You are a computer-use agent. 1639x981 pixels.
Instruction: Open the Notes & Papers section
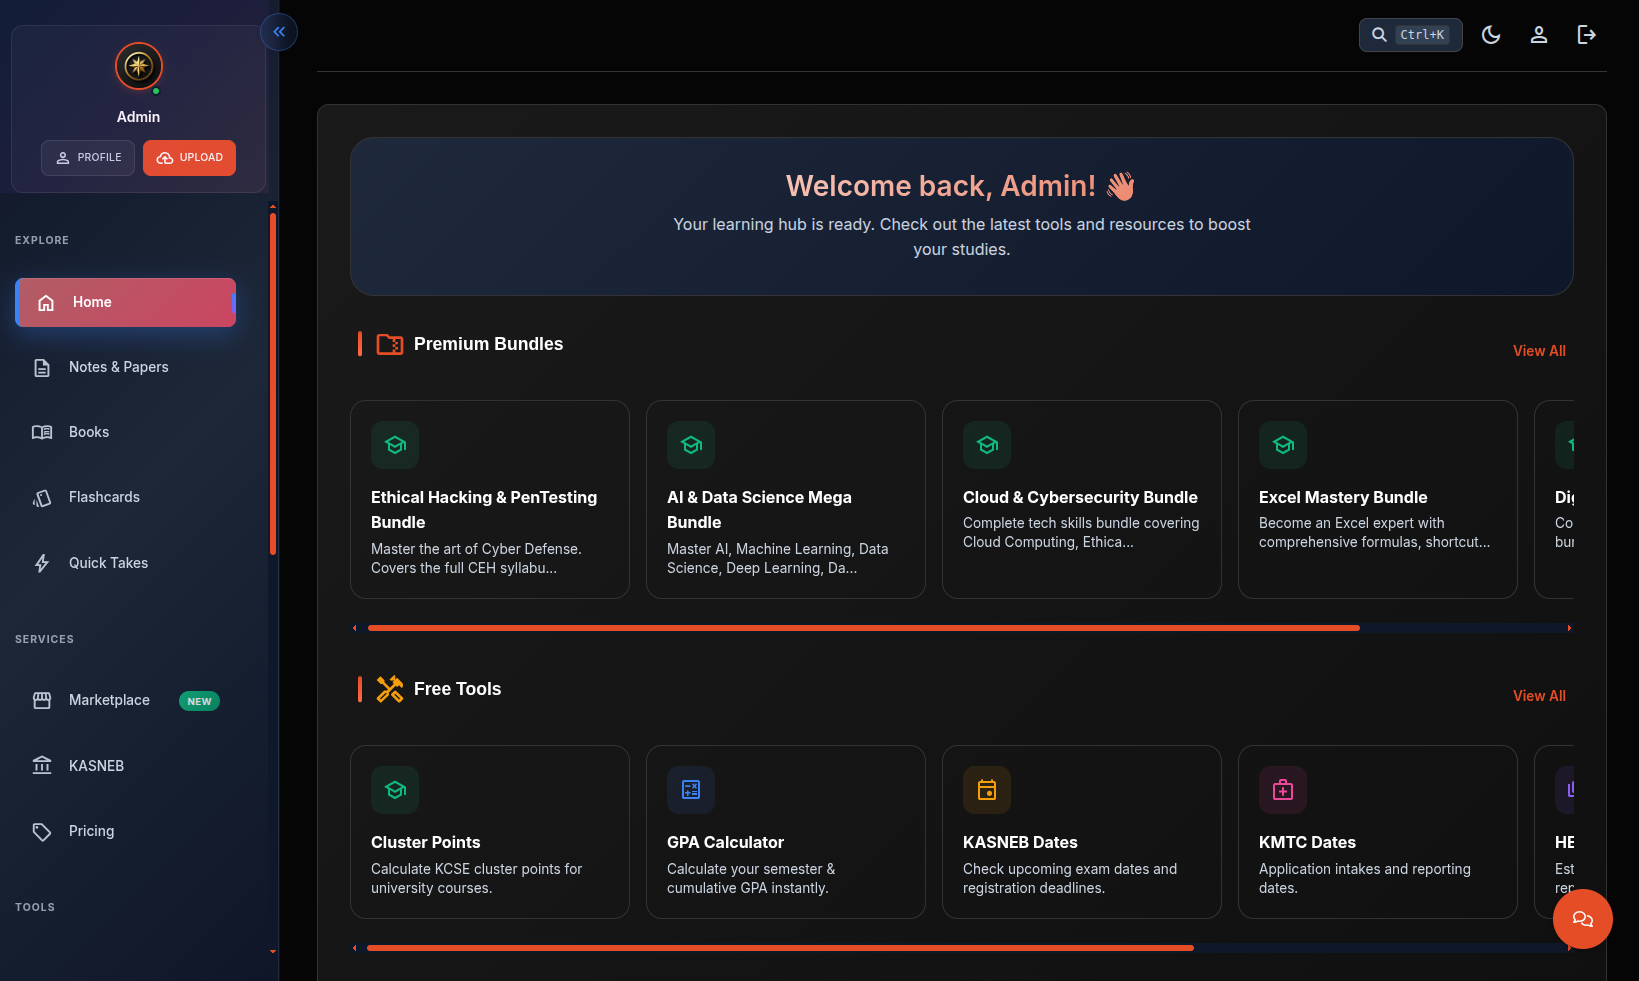click(118, 367)
